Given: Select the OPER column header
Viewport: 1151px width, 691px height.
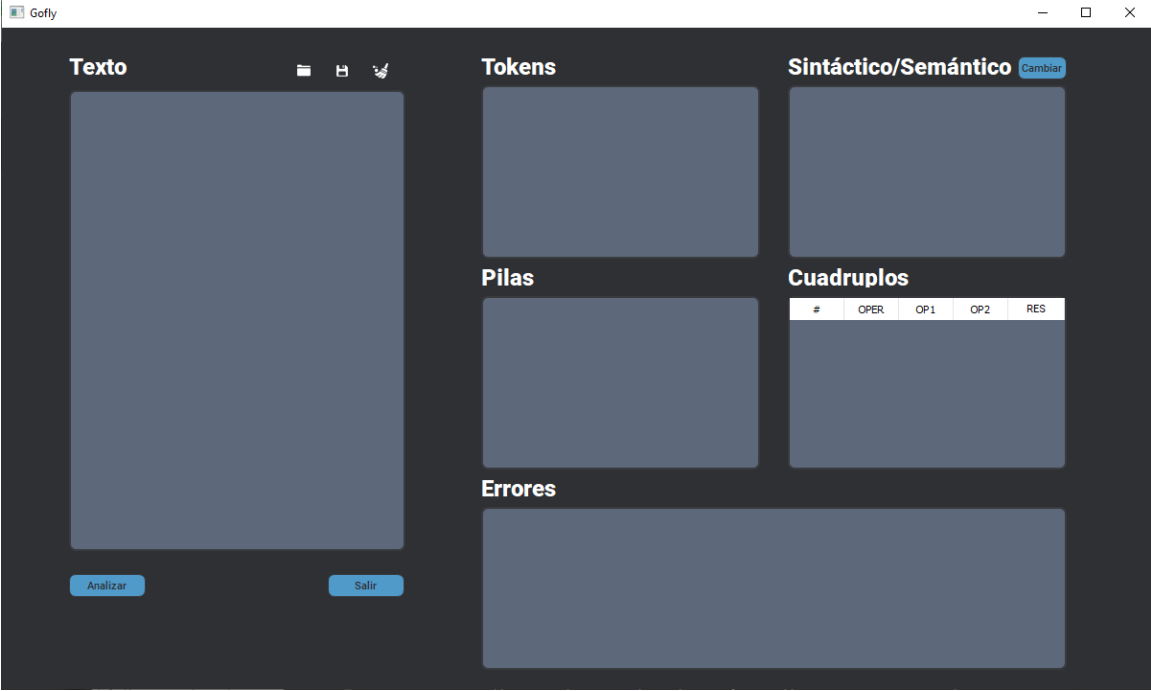Looking at the screenshot, I should coord(871,310).
